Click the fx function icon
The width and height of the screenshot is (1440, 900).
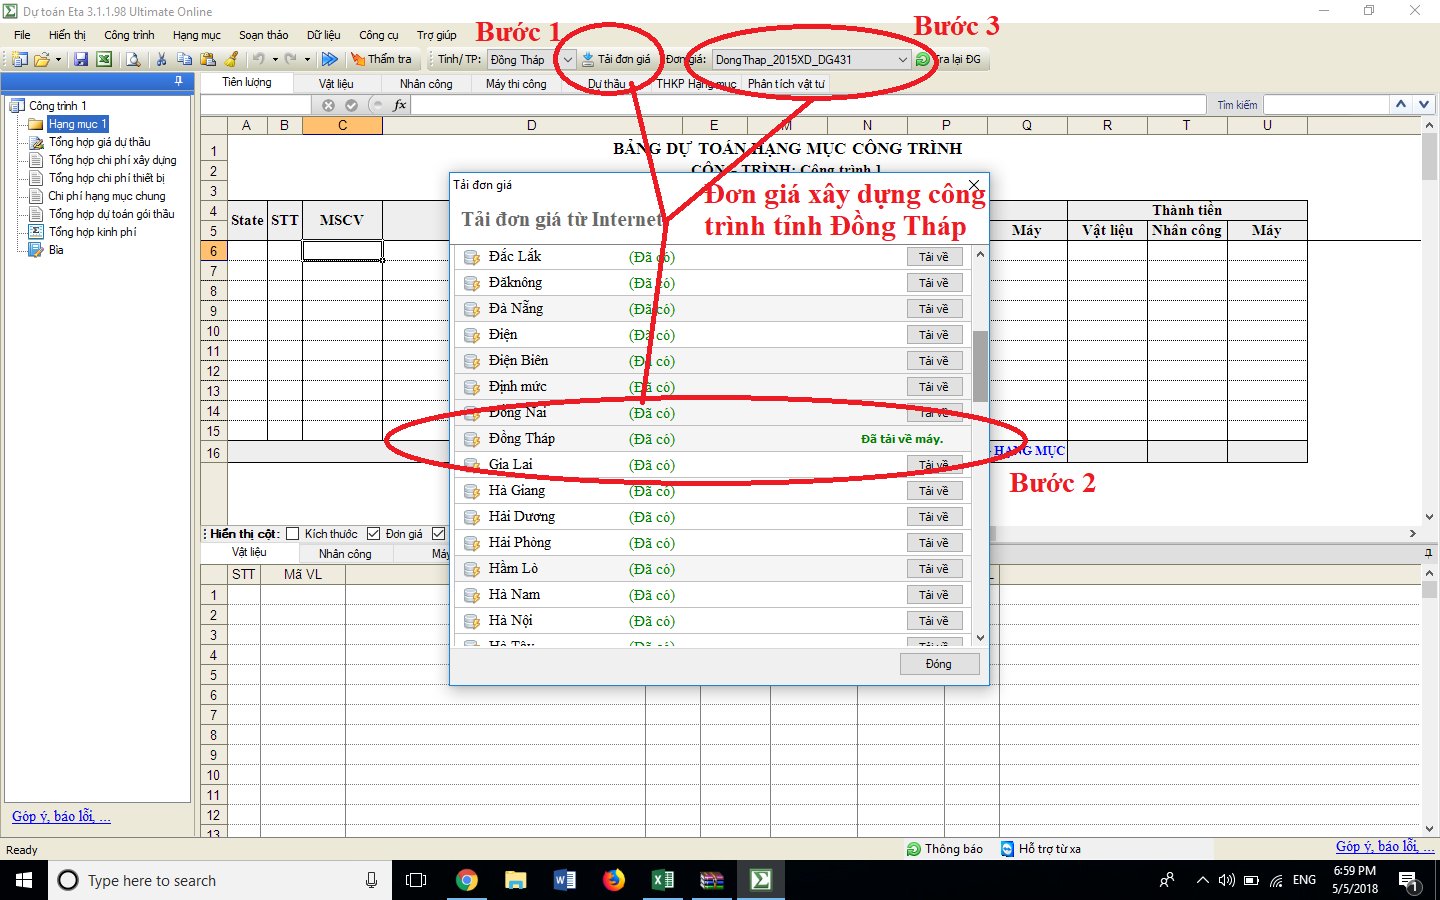coord(400,105)
